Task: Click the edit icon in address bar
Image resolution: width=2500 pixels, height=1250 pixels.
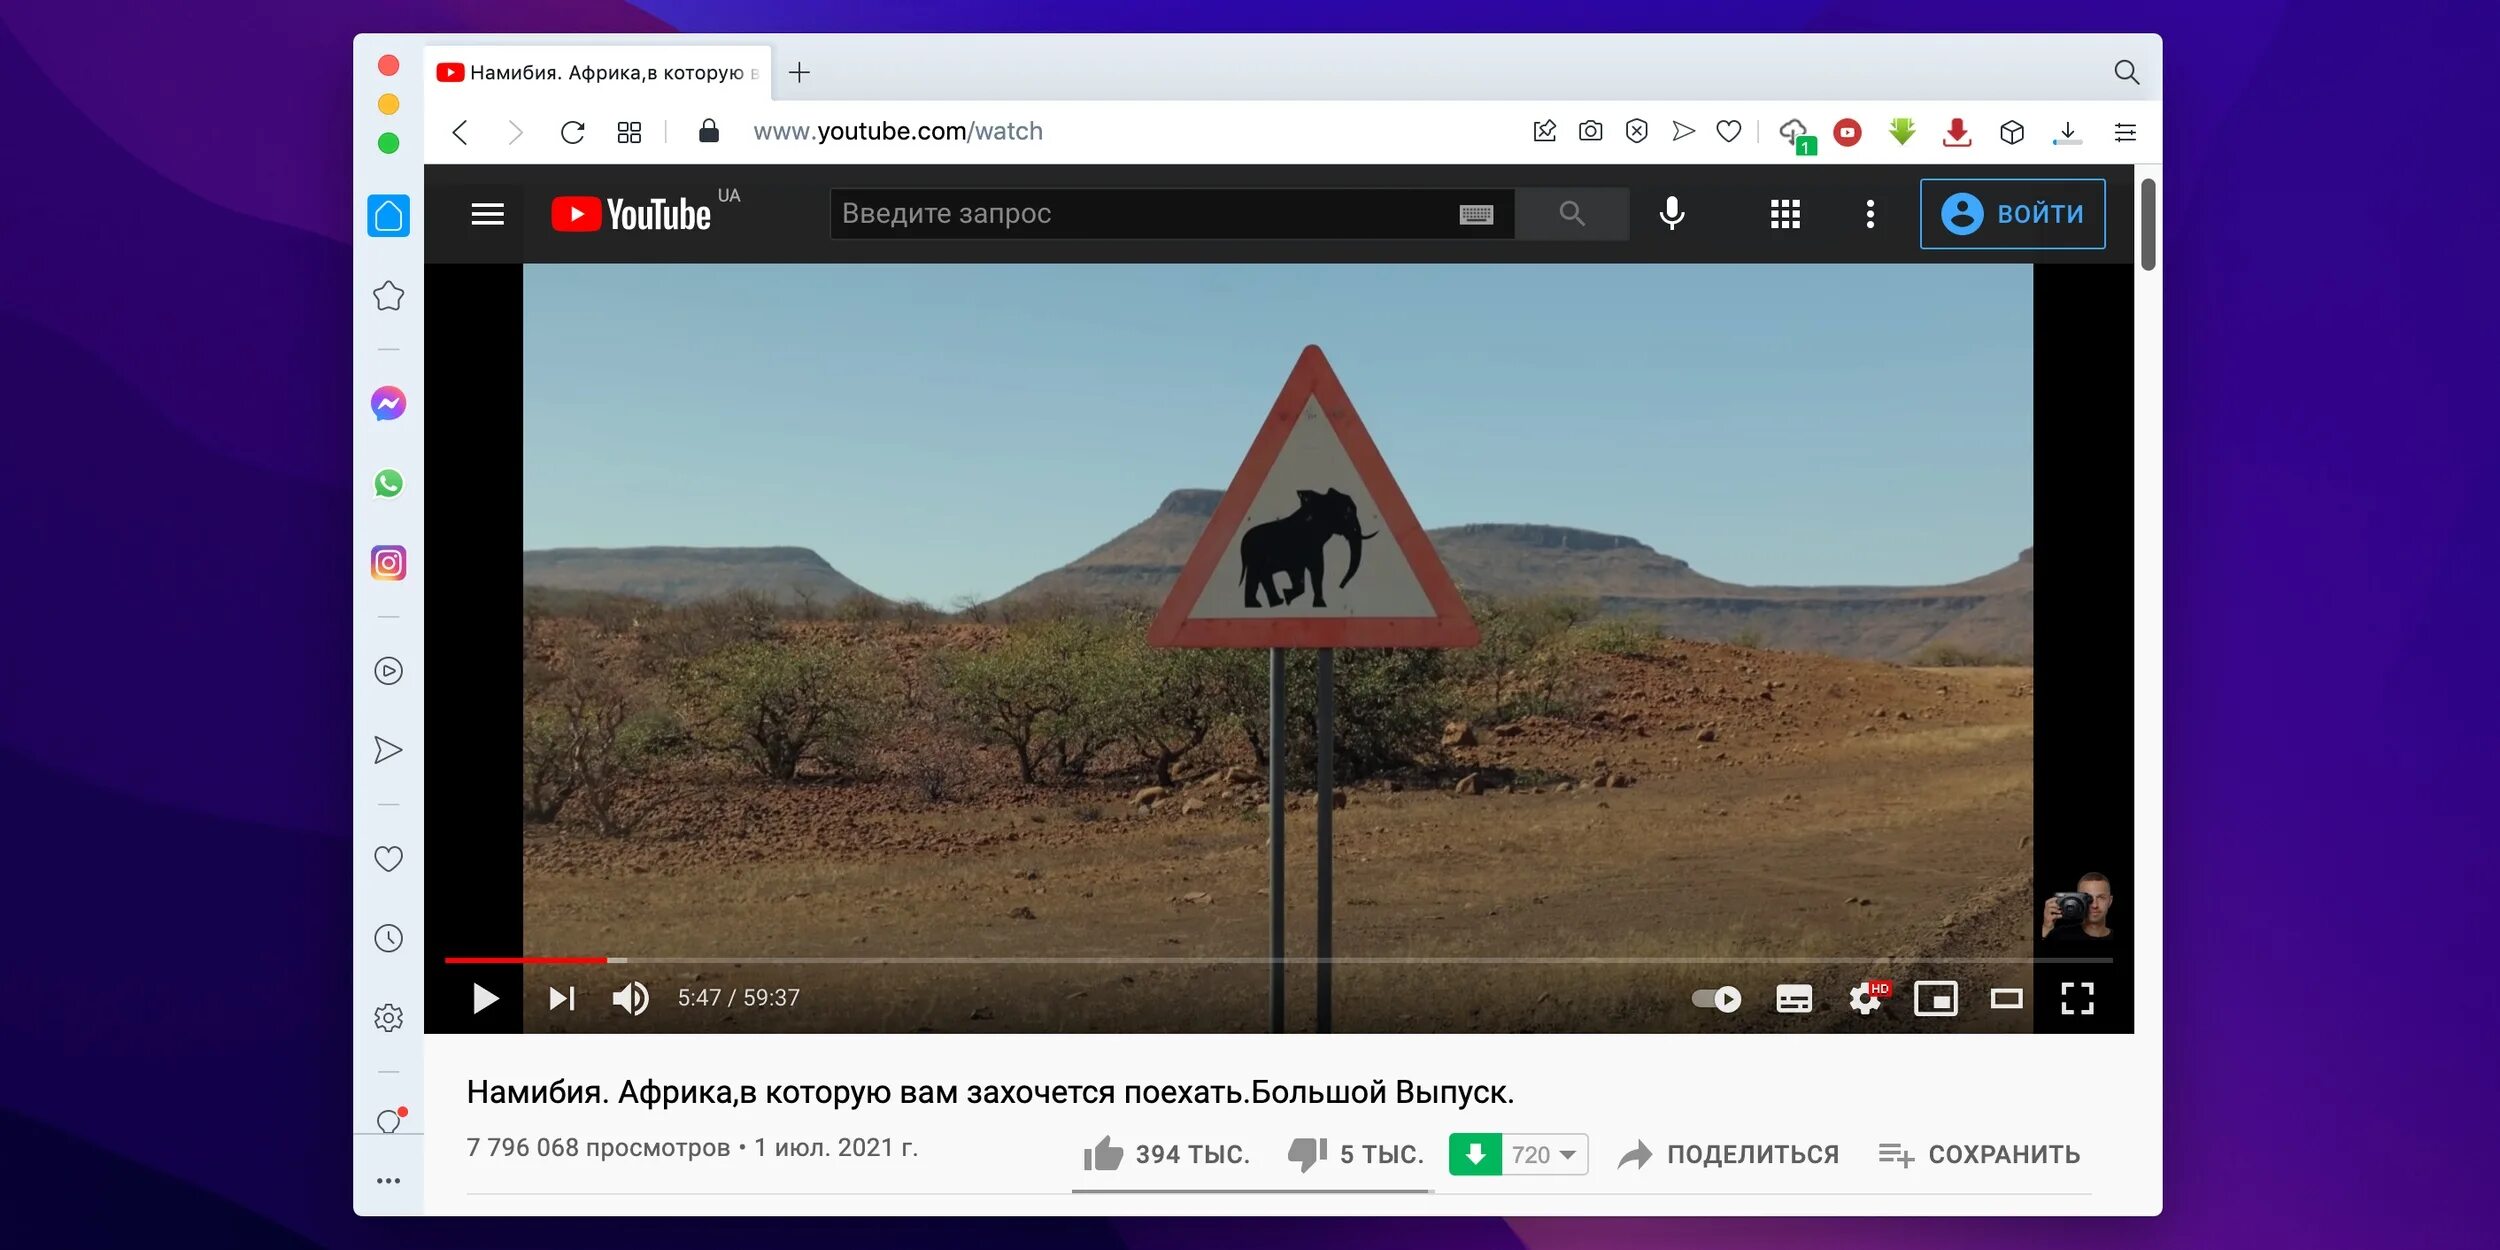Action: [x=1544, y=131]
